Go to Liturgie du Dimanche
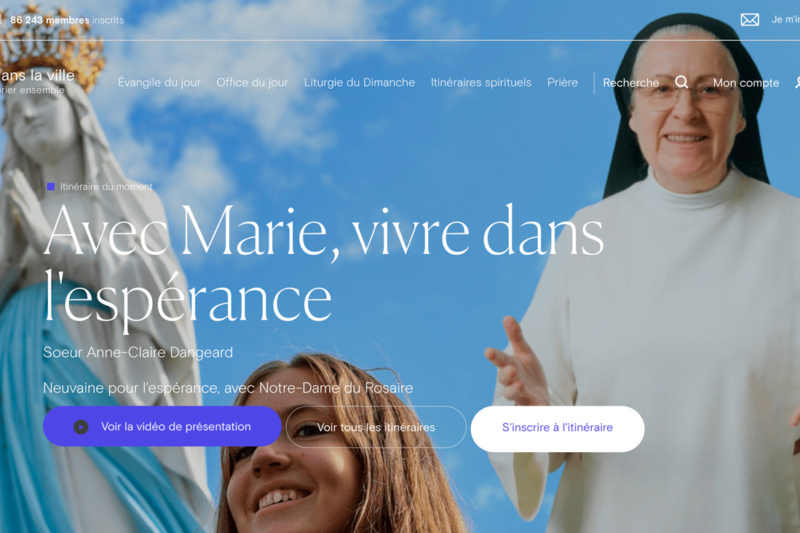This screenshot has height=533, width=800. [x=359, y=83]
